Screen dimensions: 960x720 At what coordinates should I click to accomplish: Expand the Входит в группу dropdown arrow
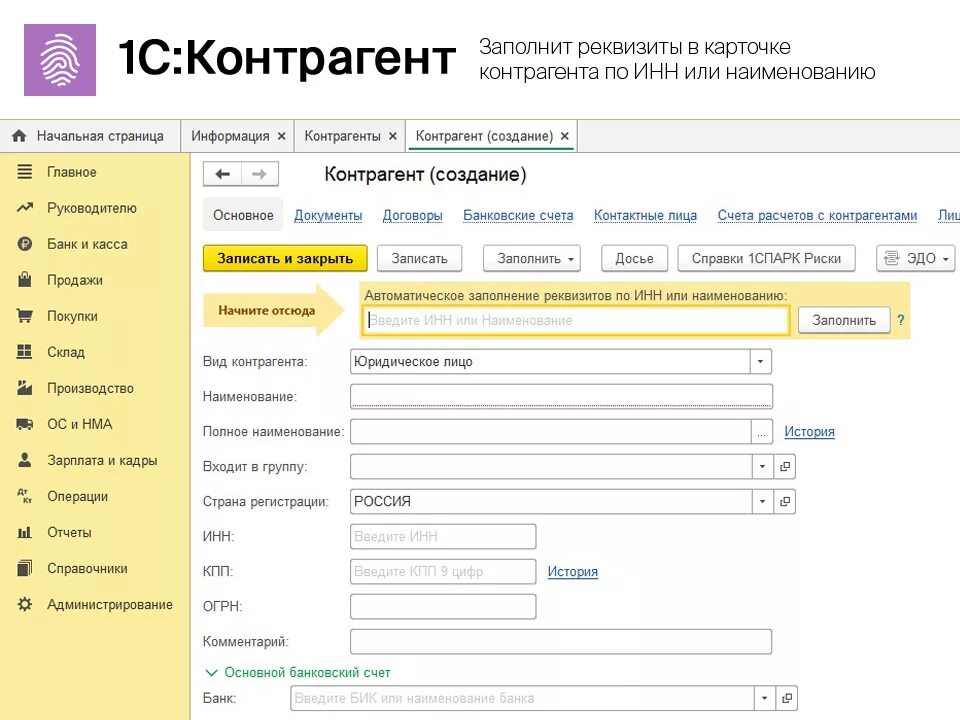click(762, 467)
